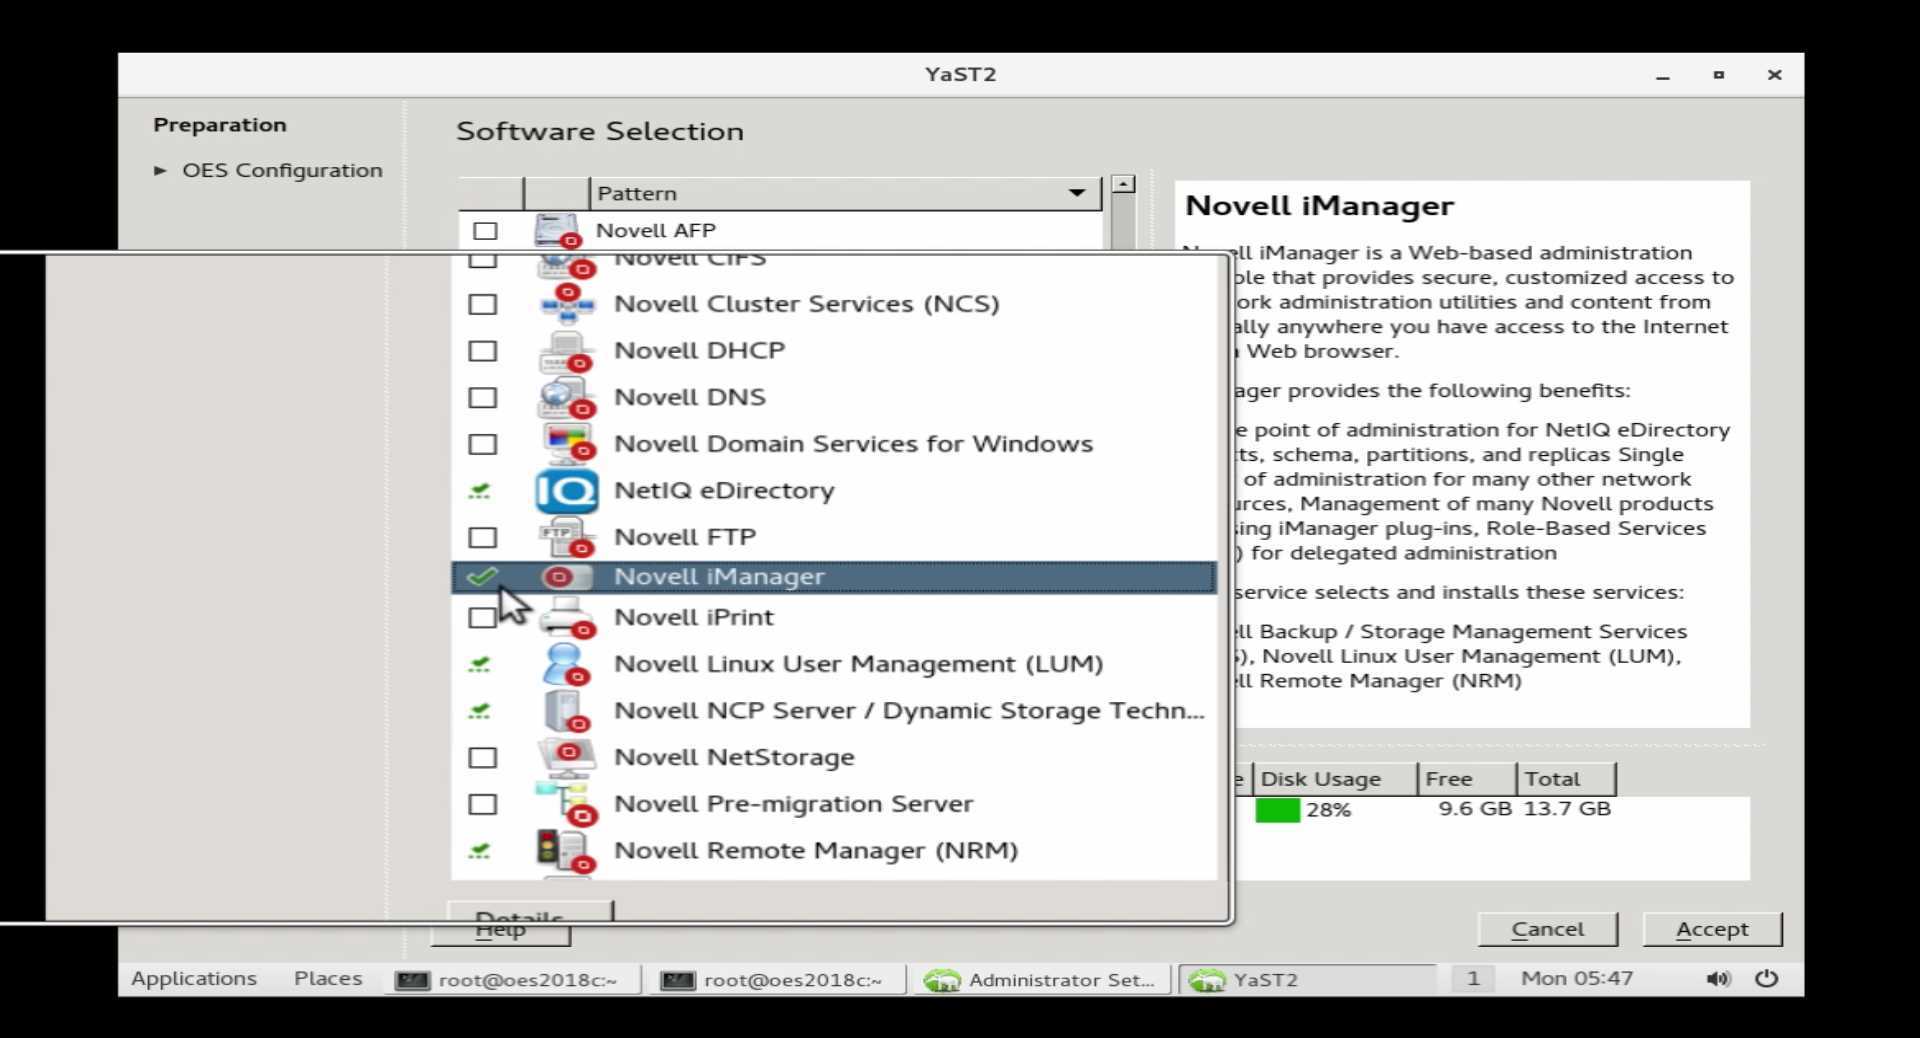Click the Domain Services for Windows icon
This screenshot has height=1038, width=1920.
(x=567, y=444)
